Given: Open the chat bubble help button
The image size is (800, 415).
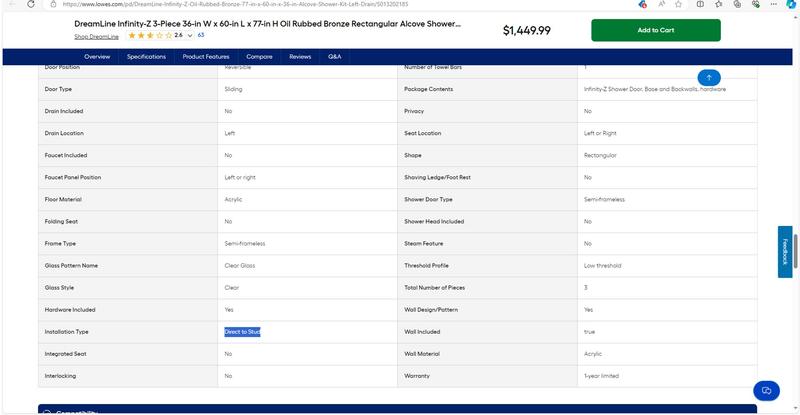Looking at the screenshot, I should (766, 390).
